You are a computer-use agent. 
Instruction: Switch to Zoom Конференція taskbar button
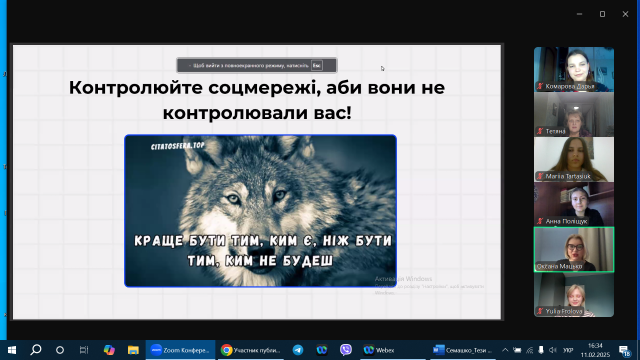(180, 350)
